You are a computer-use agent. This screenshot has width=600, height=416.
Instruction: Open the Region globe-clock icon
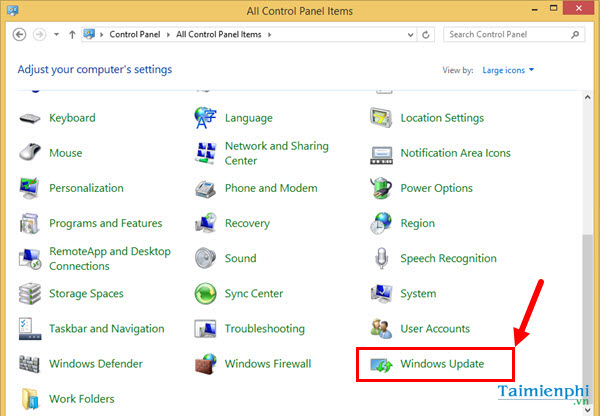[x=381, y=223]
